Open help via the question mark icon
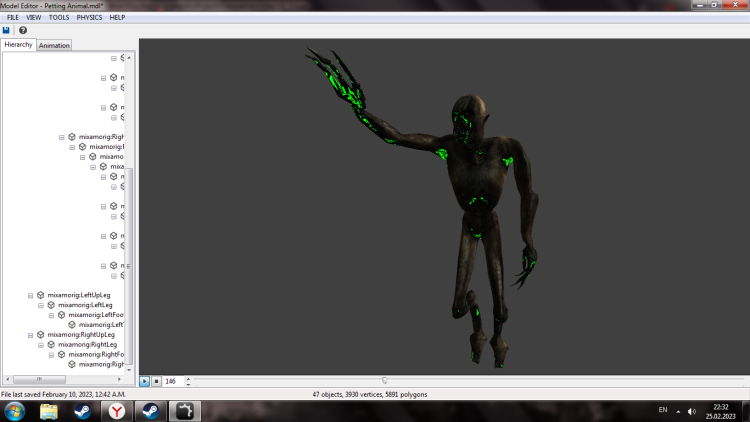 22,30
